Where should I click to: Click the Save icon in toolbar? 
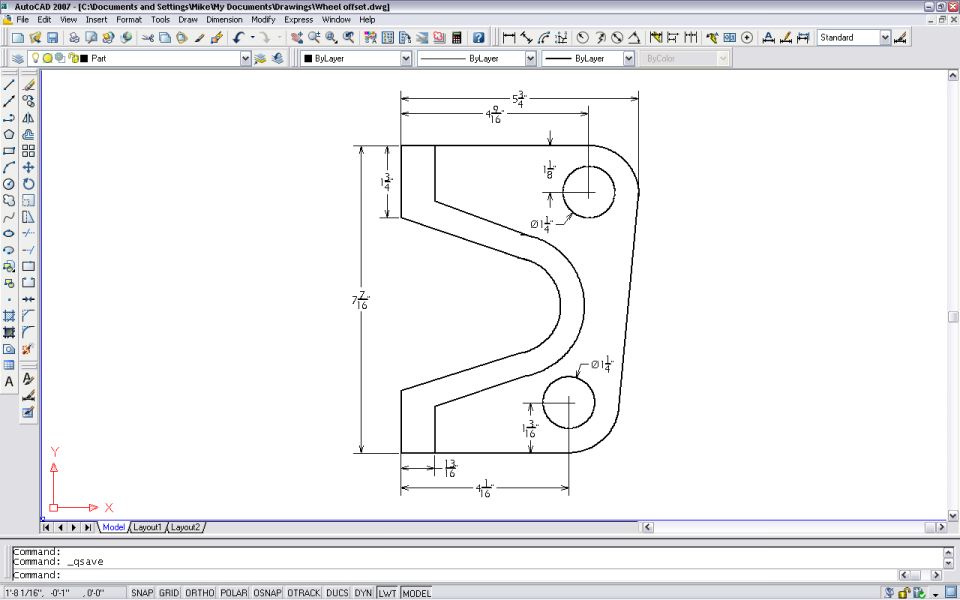click(x=53, y=38)
